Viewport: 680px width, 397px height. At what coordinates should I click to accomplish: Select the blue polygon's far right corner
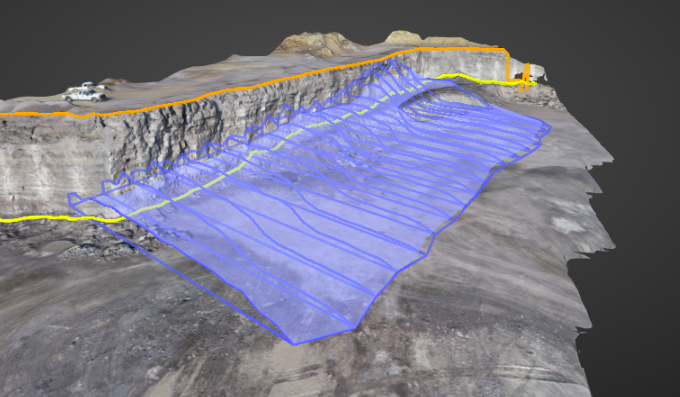click(x=549, y=127)
